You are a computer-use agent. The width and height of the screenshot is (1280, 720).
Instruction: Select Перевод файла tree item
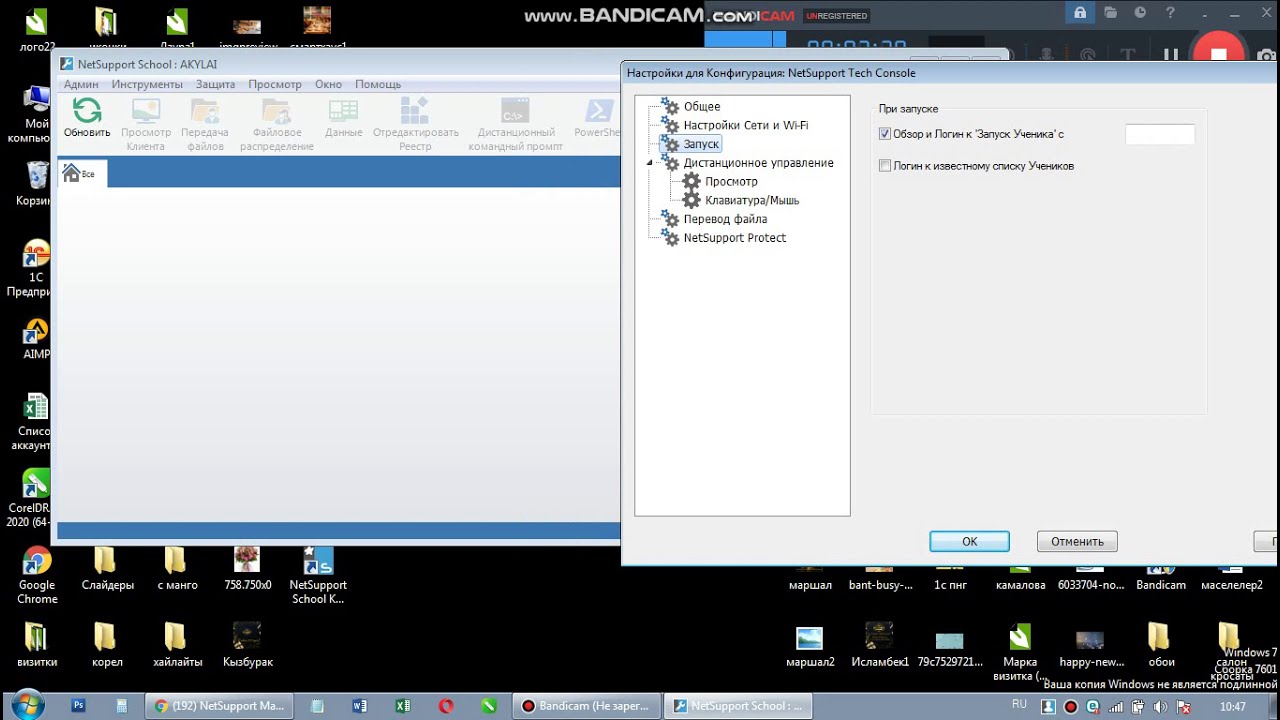pos(725,219)
